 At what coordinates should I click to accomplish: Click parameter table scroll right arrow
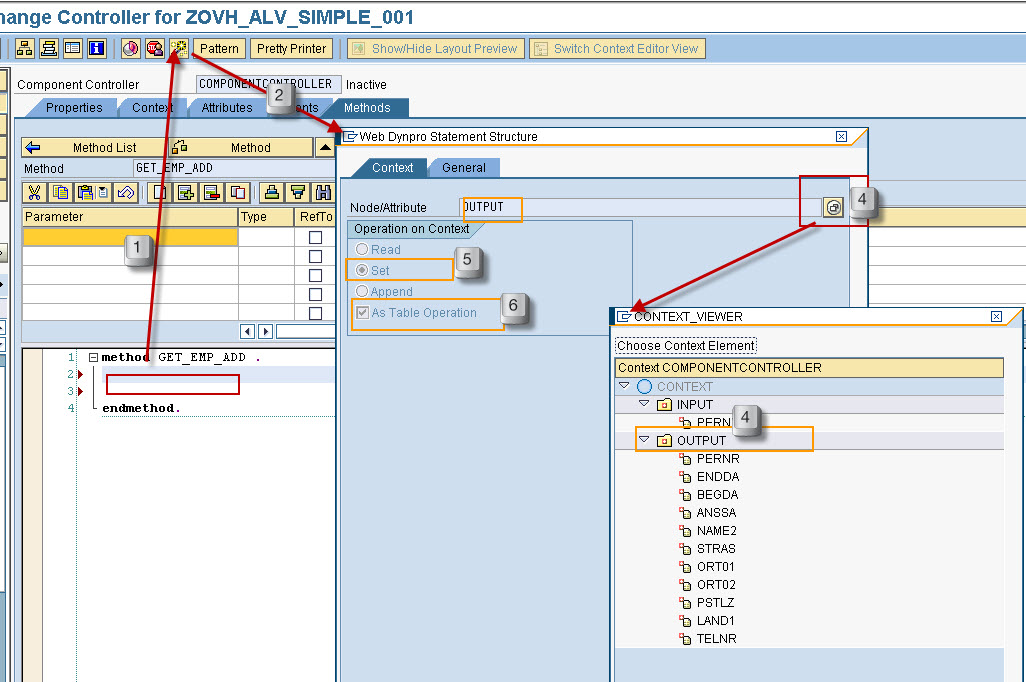pos(265,331)
